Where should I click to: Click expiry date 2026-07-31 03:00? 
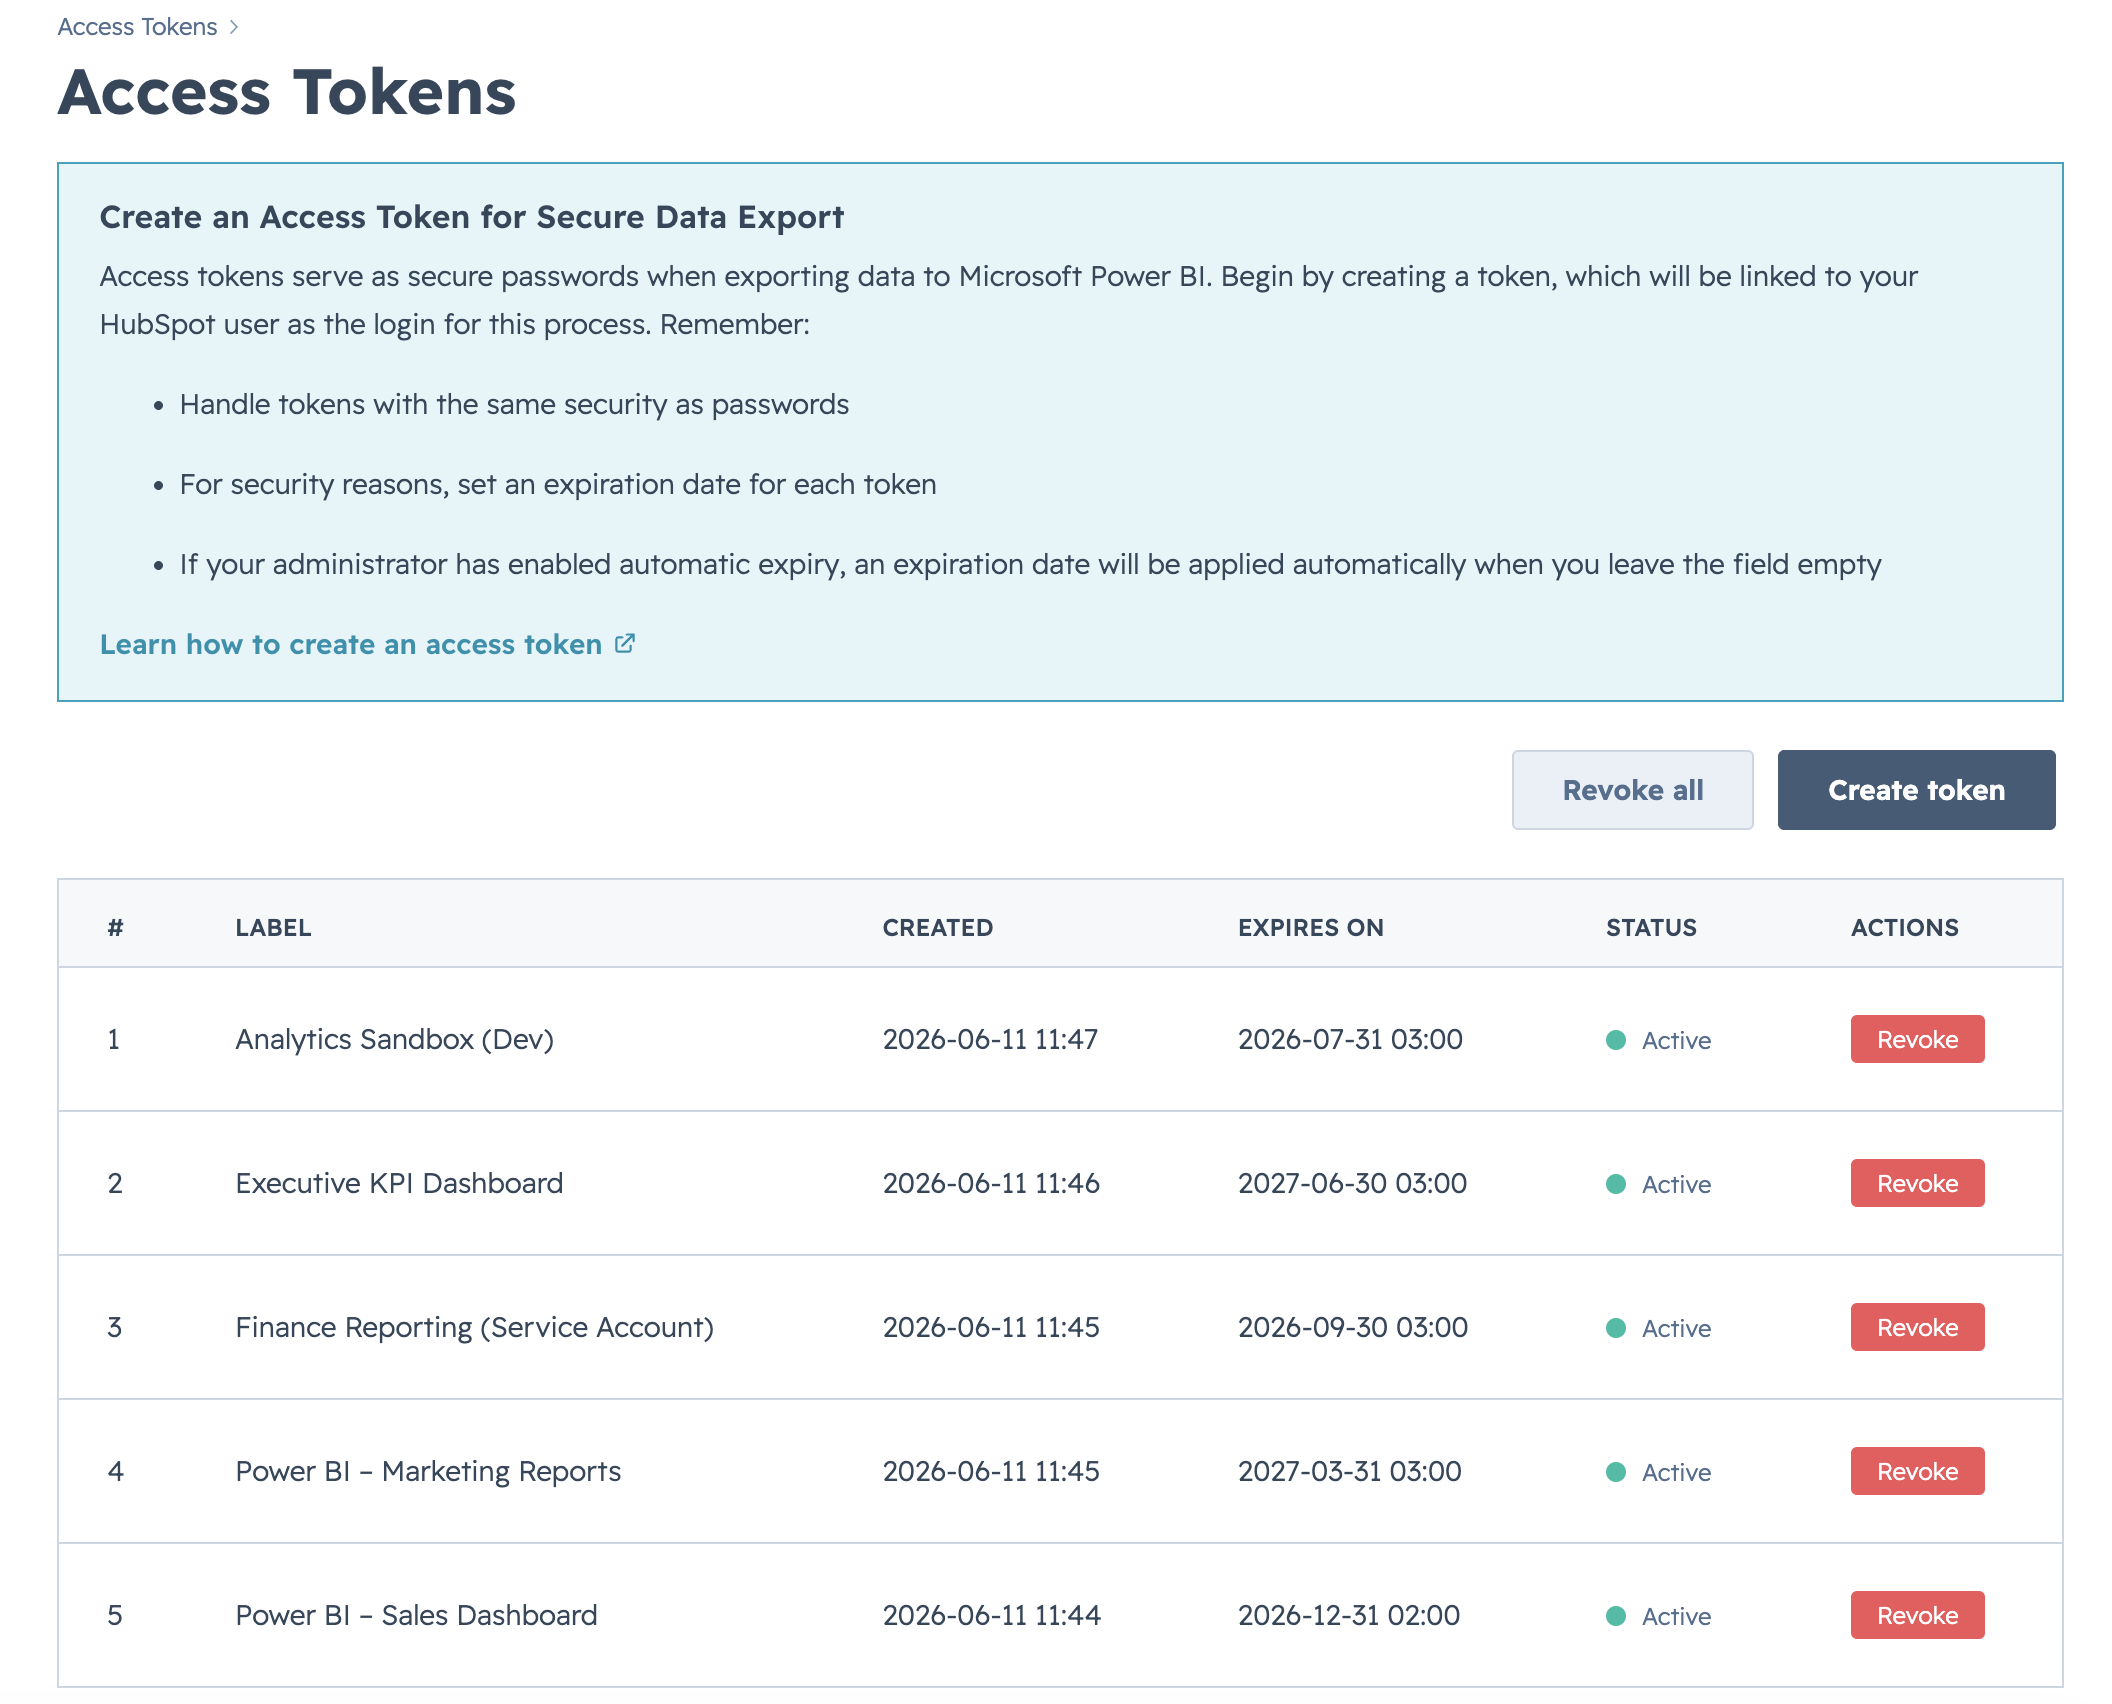click(1350, 1039)
